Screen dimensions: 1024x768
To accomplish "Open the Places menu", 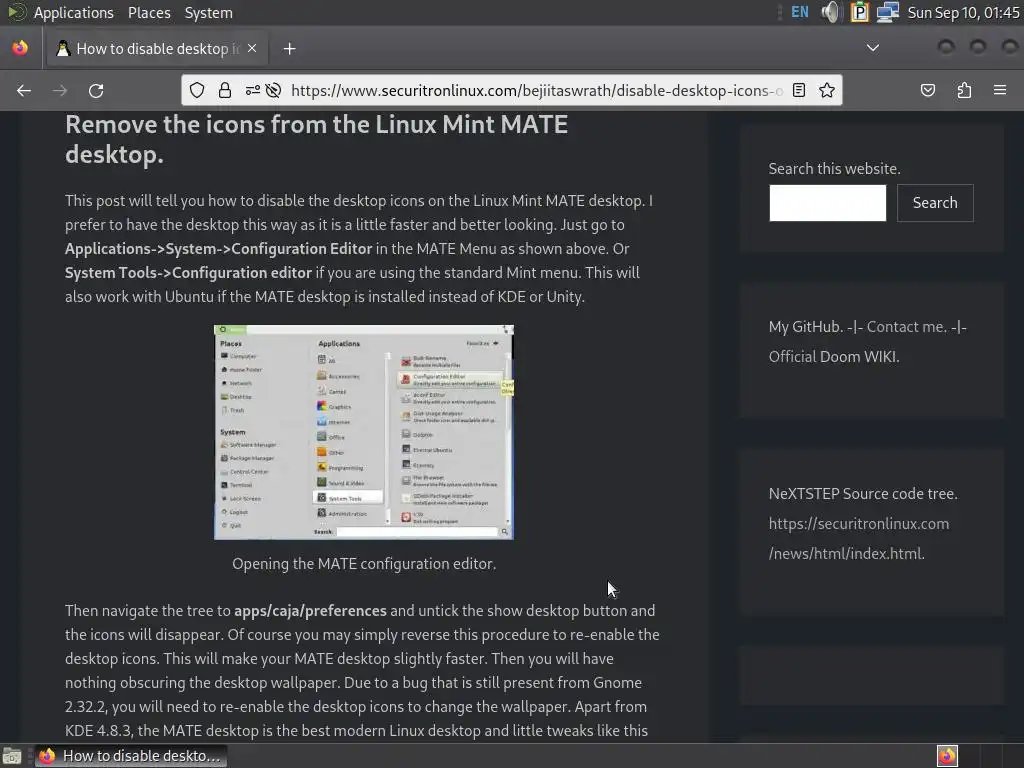I will 149,12.
